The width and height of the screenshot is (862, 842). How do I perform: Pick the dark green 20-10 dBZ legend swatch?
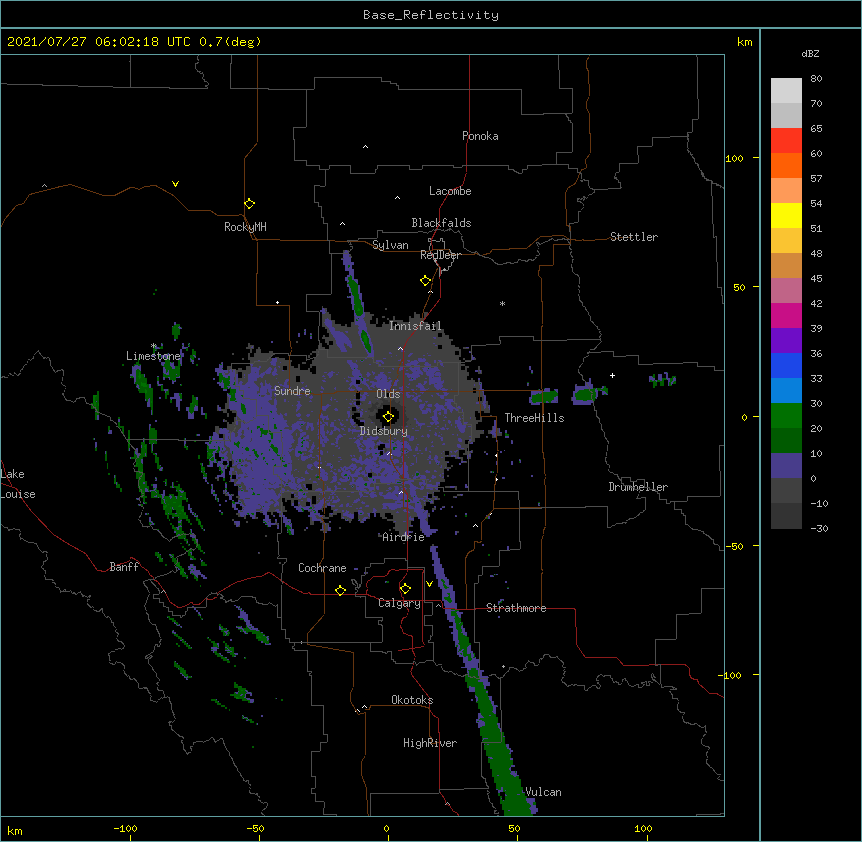click(x=786, y=440)
